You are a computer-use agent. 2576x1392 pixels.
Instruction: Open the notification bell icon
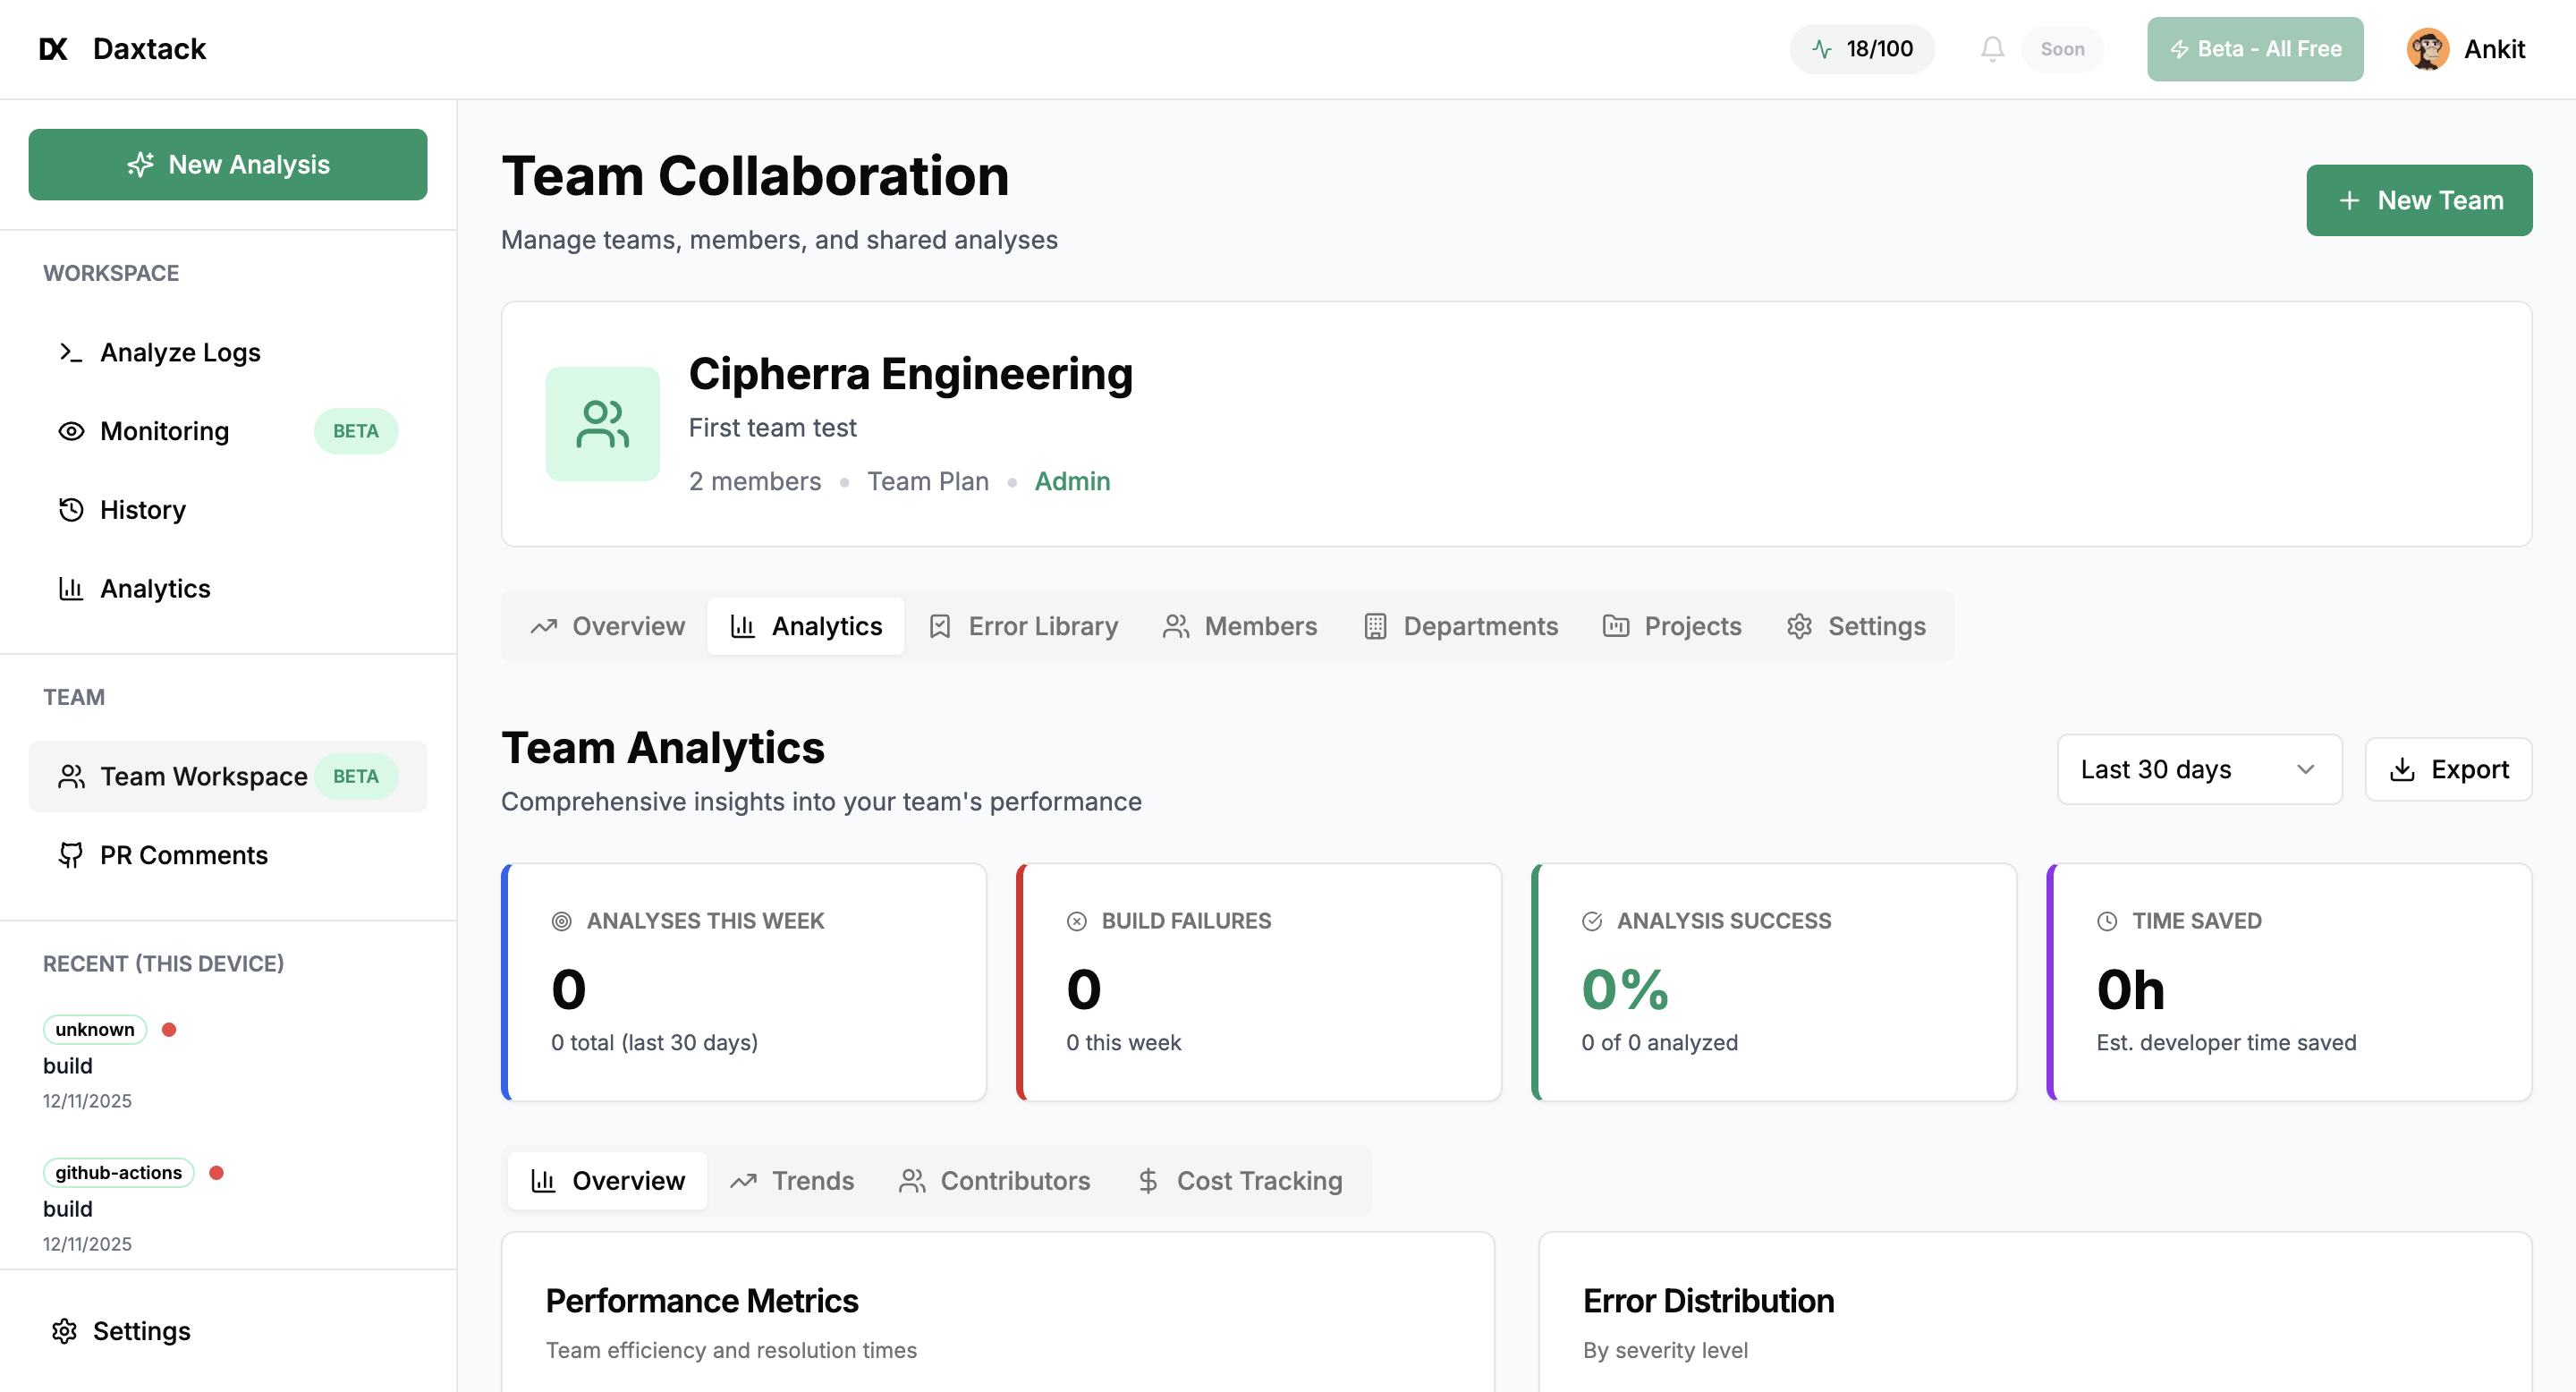(x=1991, y=48)
